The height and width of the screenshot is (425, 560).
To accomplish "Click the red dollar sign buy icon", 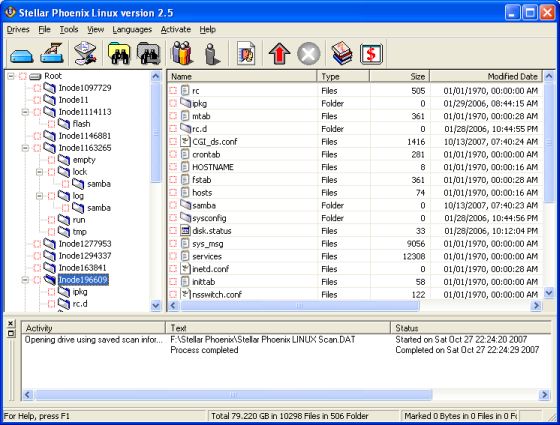I will pos(371,54).
